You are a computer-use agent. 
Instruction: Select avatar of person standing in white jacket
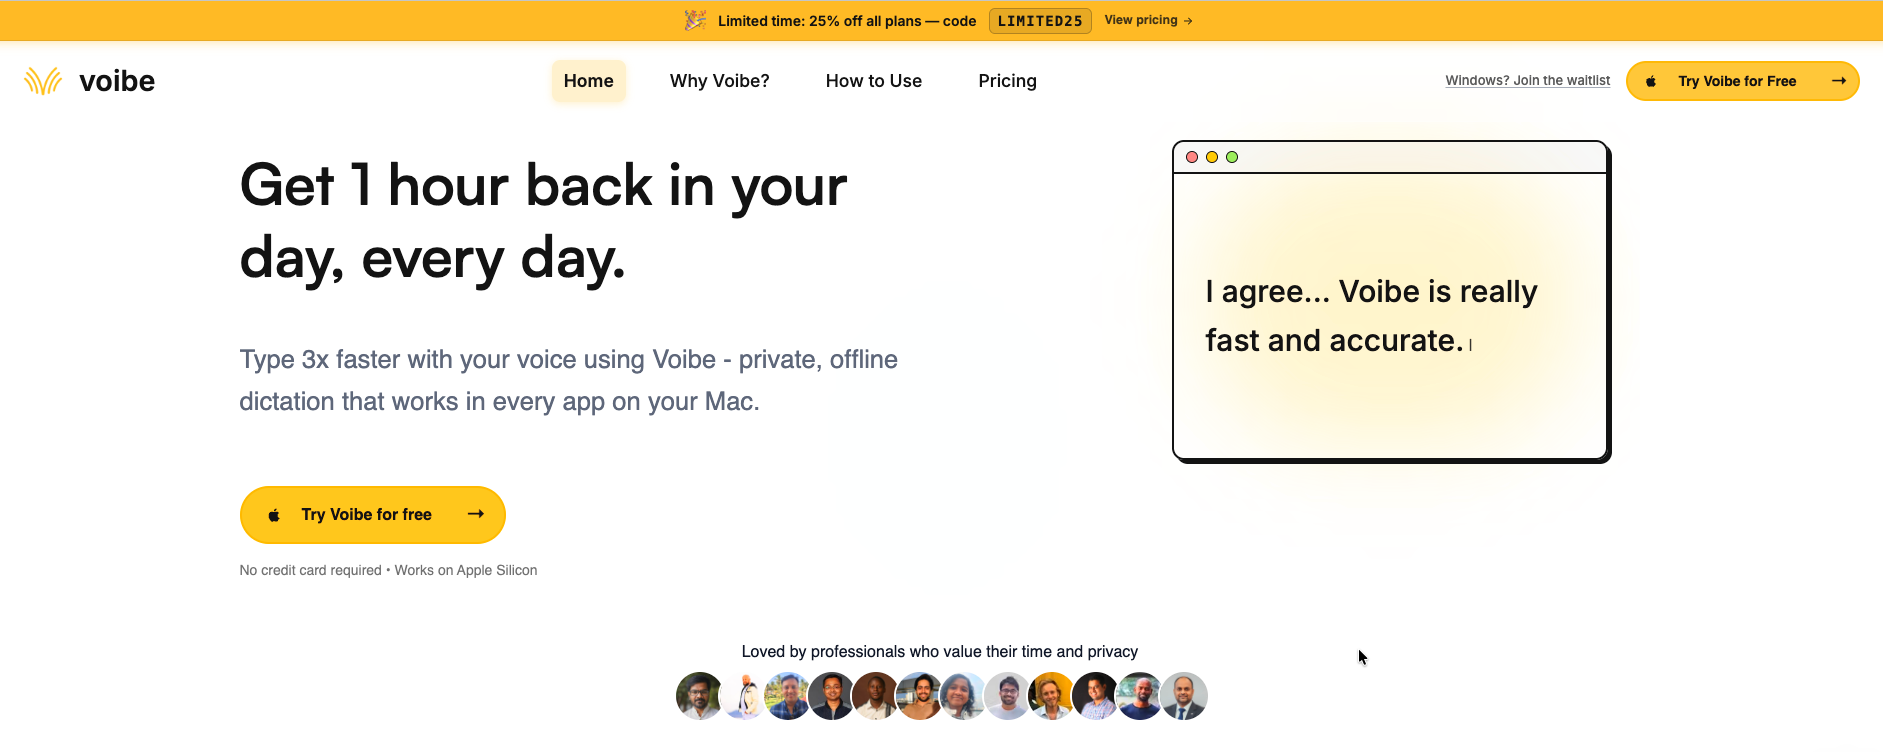(x=744, y=696)
